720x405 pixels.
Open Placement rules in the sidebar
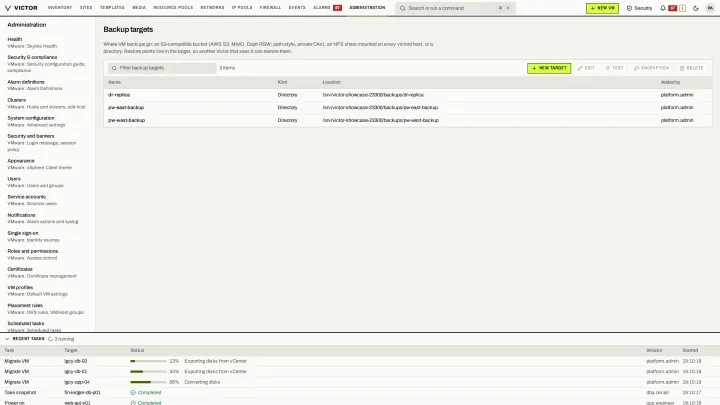tap(47, 309)
